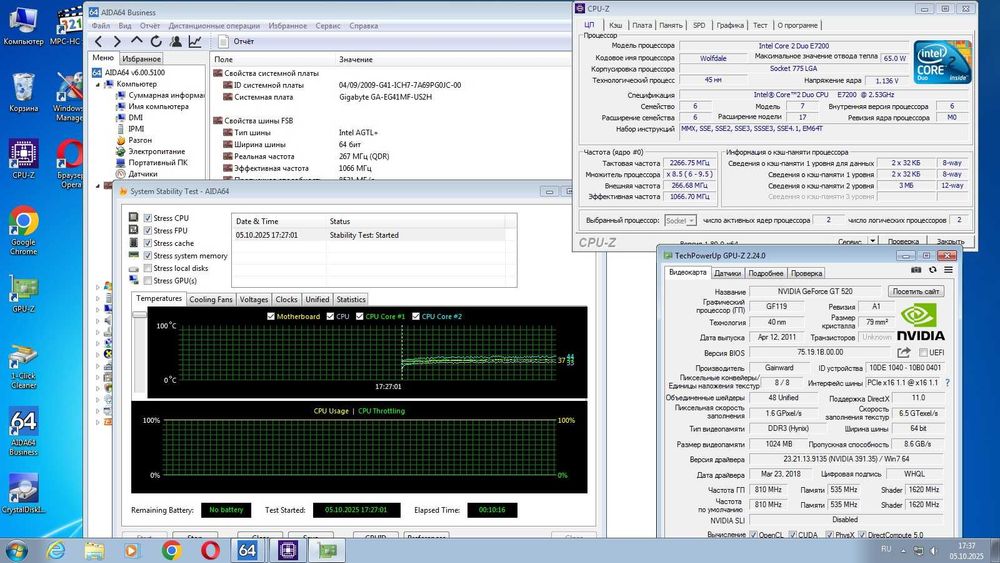Click the AIDA64 up-level arrow
The width and height of the screenshot is (1000, 563).
coord(136,41)
